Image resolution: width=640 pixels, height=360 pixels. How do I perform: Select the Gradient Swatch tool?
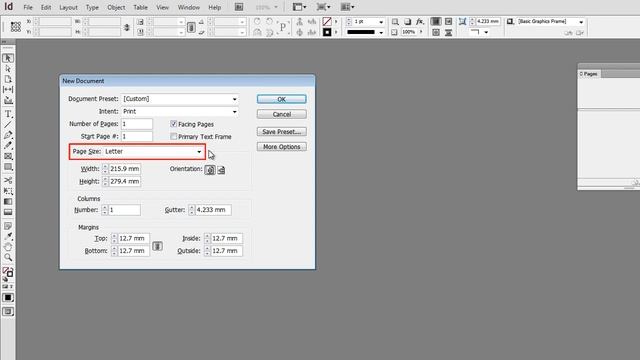pos(8,201)
